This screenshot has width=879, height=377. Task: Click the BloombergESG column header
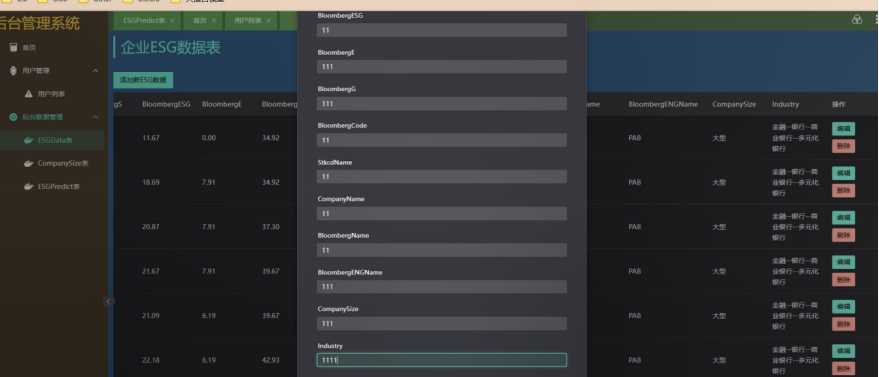pos(166,104)
